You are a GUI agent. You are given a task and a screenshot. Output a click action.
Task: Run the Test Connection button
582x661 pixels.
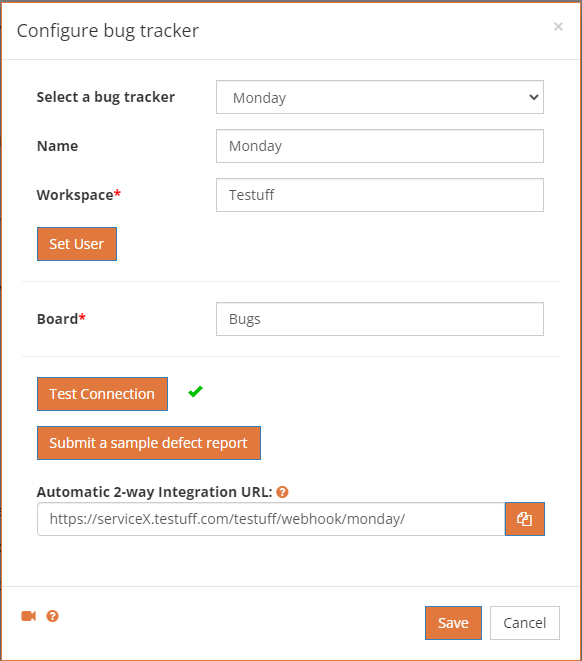tap(102, 394)
